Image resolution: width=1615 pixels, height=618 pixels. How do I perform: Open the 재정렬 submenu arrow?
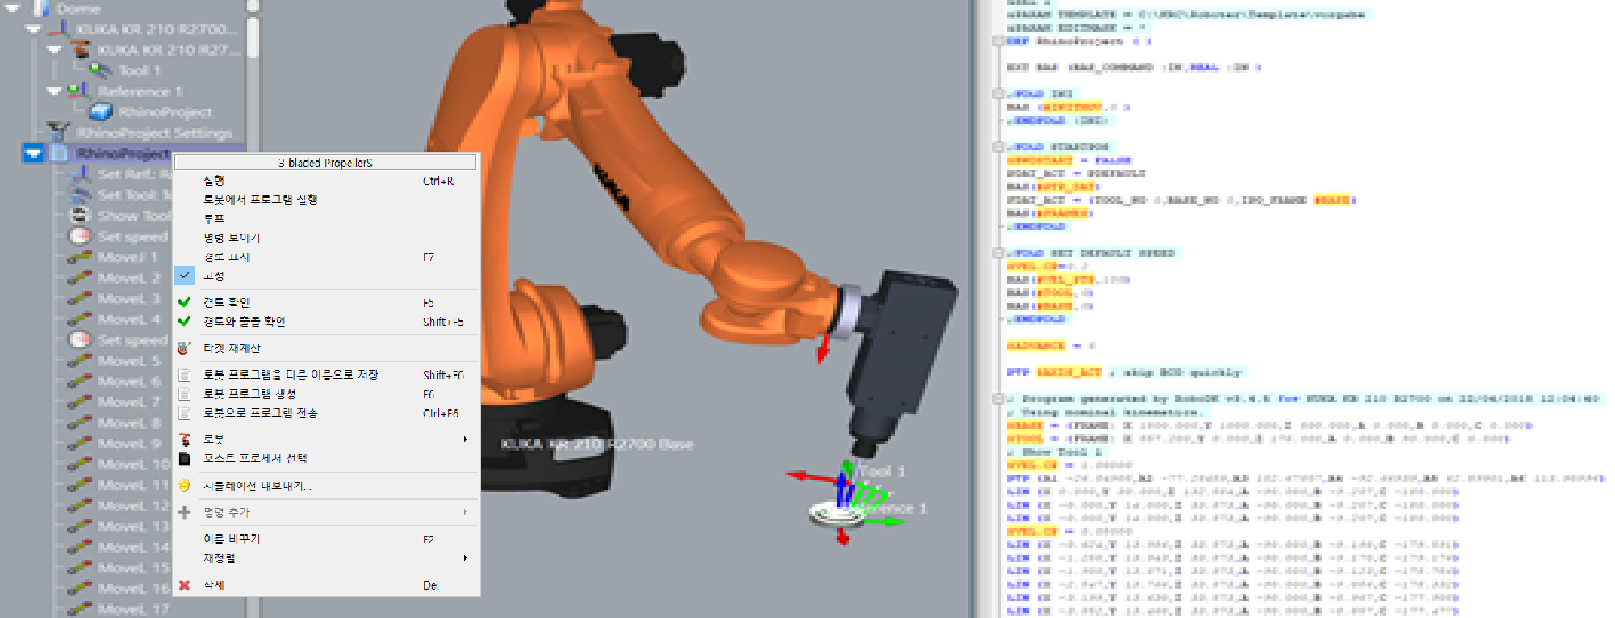coord(465,558)
